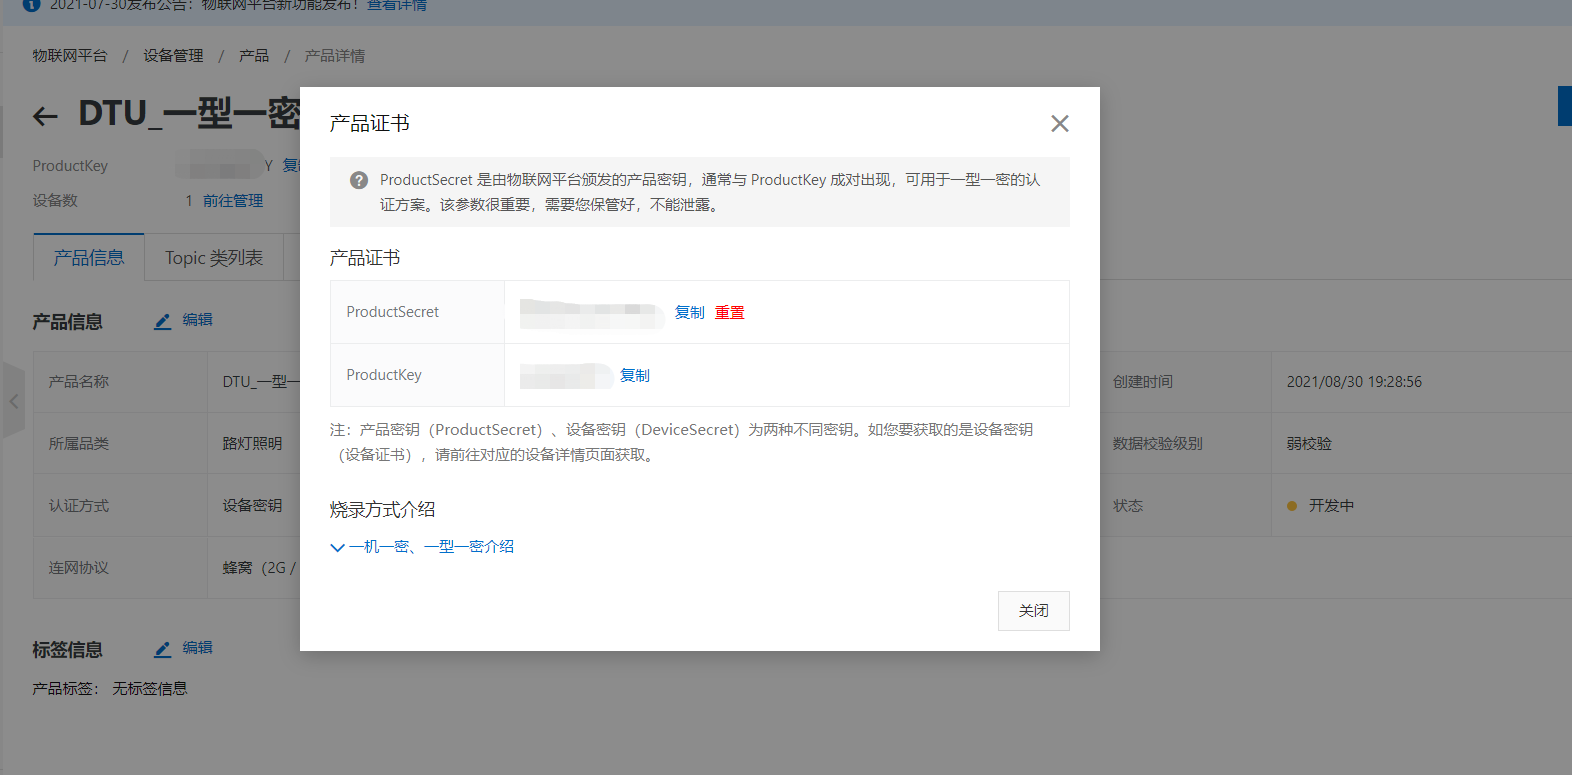Image resolution: width=1572 pixels, height=775 pixels.
Task: Copy the ProductKey in the dialog
Action: (635, 375)
